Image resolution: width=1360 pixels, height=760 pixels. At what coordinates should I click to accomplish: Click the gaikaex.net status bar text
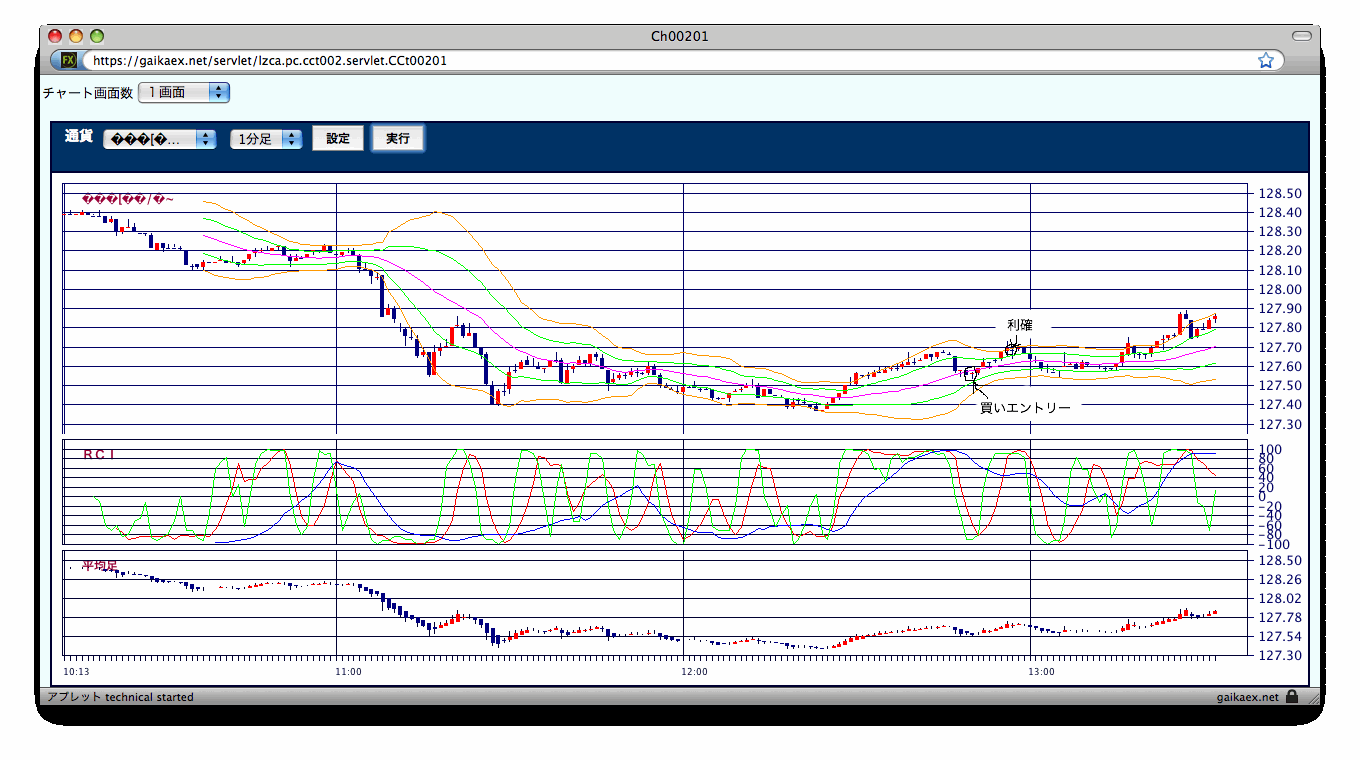pos(1247,697)
